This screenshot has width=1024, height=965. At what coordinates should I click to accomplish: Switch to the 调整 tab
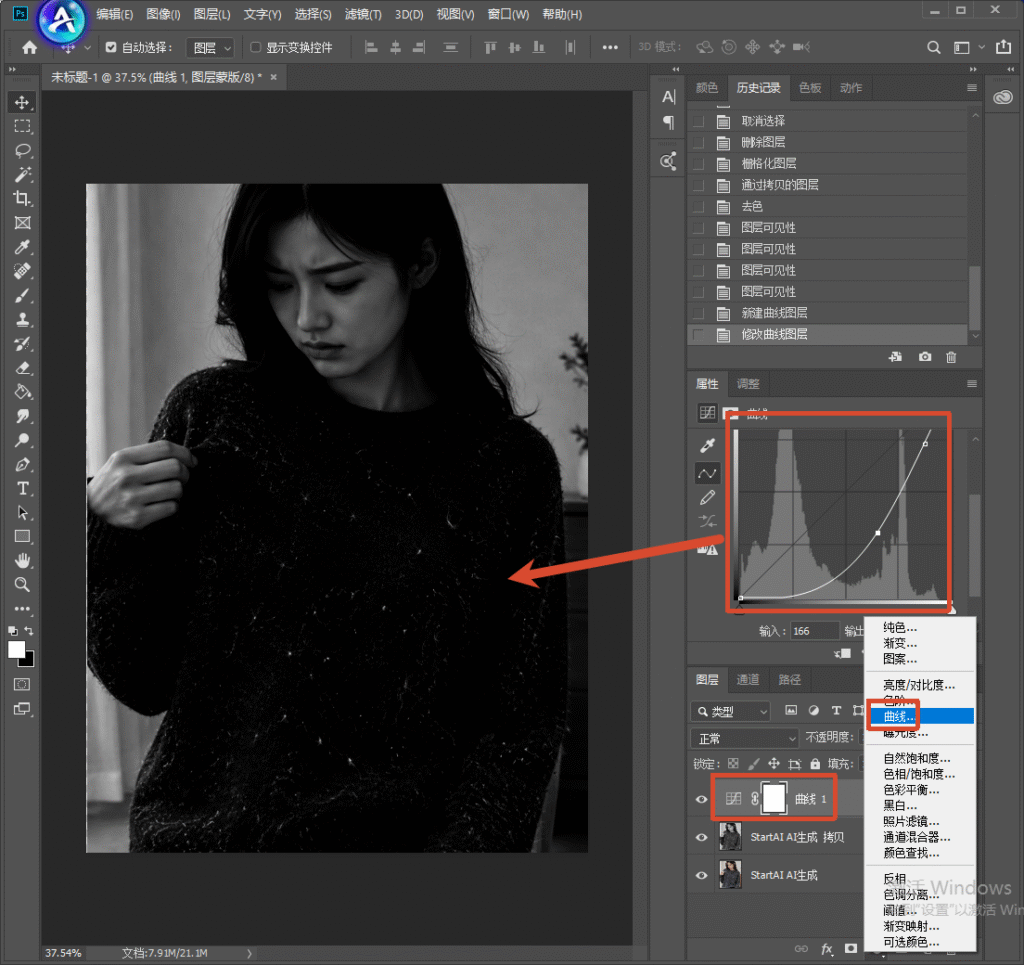pyautogui.click(x=748, y=383)
